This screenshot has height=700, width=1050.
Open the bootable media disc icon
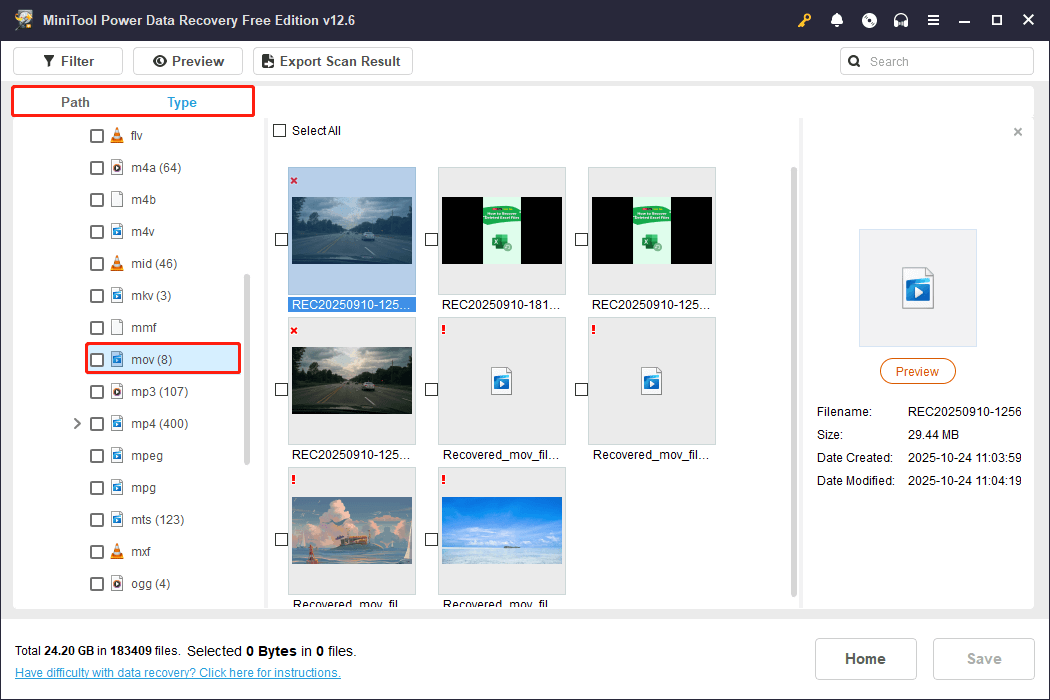coord(869,20)
